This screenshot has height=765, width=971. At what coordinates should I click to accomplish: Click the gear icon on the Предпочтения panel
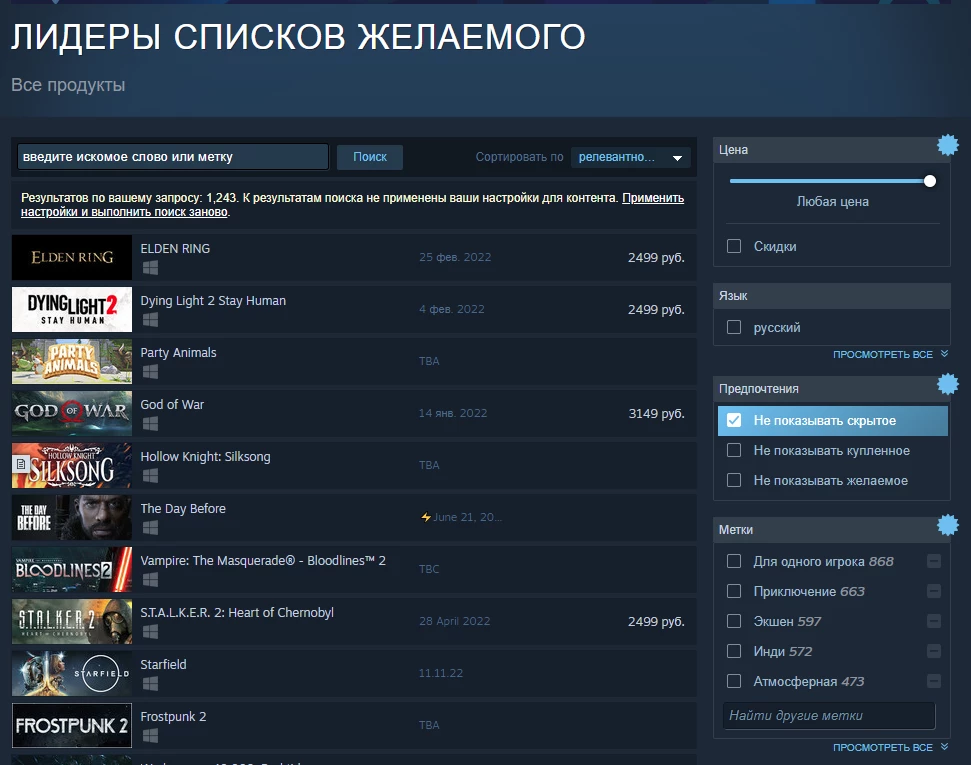coord(947,384)
